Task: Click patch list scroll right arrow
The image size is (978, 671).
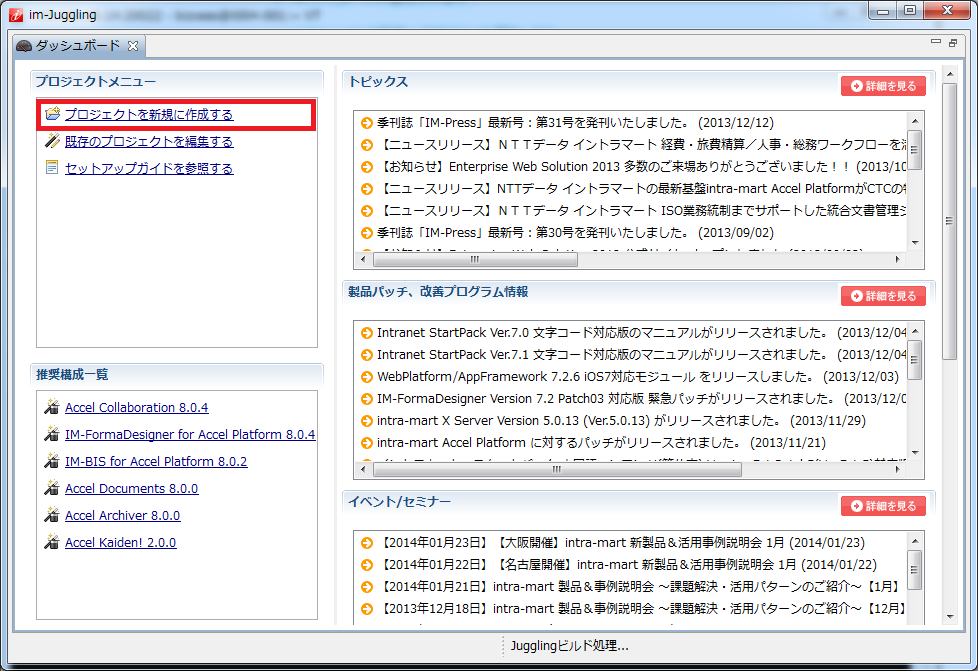Action: tap(898, 470)
